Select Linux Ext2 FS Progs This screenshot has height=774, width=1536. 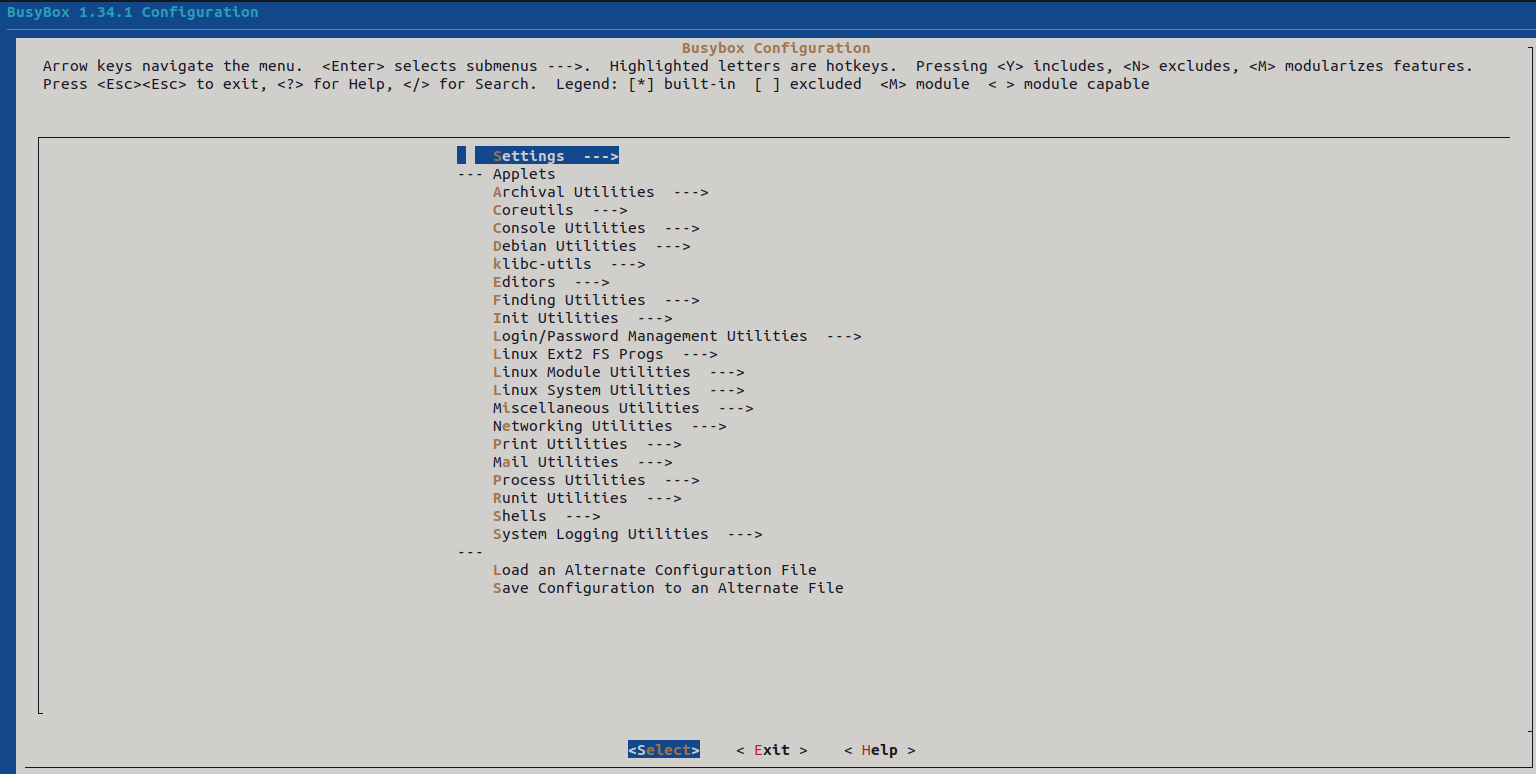605,354
